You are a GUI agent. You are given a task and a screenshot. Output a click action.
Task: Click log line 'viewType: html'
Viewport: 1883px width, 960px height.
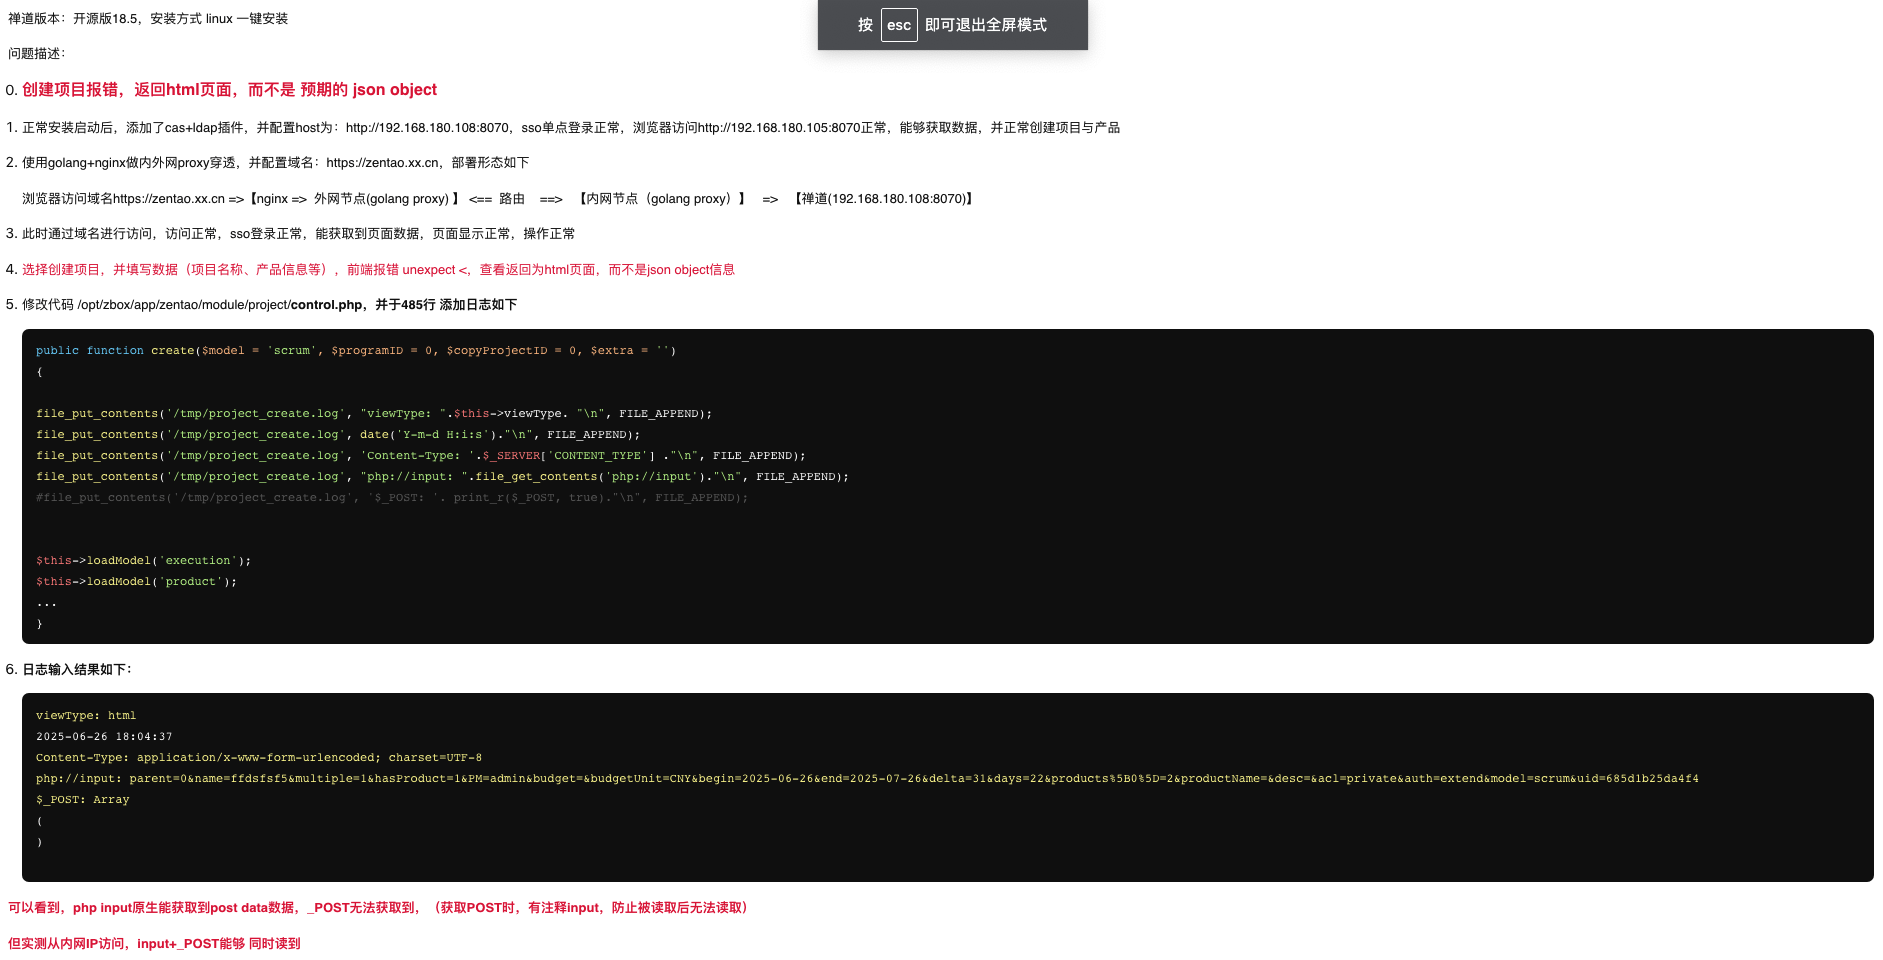(x=86, y=716)
